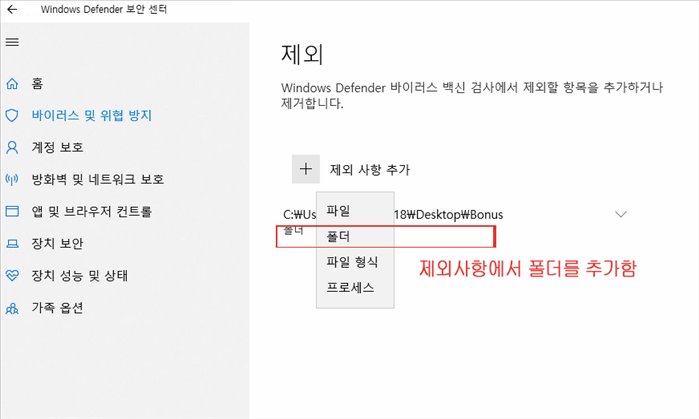Open 방화벽 및 네트워크 보호

(98, 179)
